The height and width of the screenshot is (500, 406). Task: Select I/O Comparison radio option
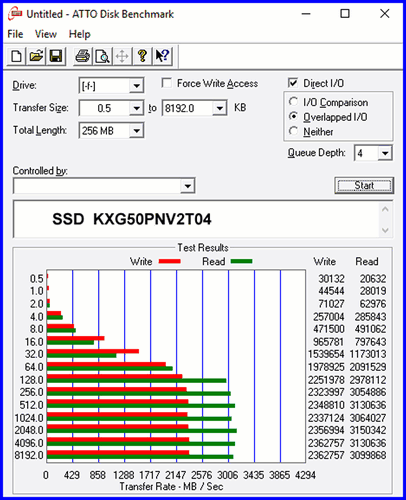coord(293,101)
